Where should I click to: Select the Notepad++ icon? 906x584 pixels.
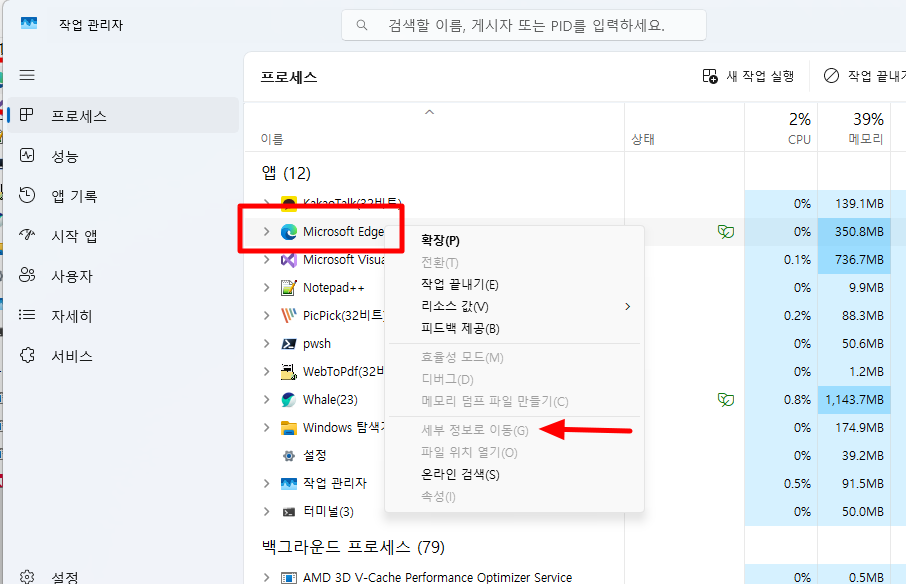[x=289, y=288]
